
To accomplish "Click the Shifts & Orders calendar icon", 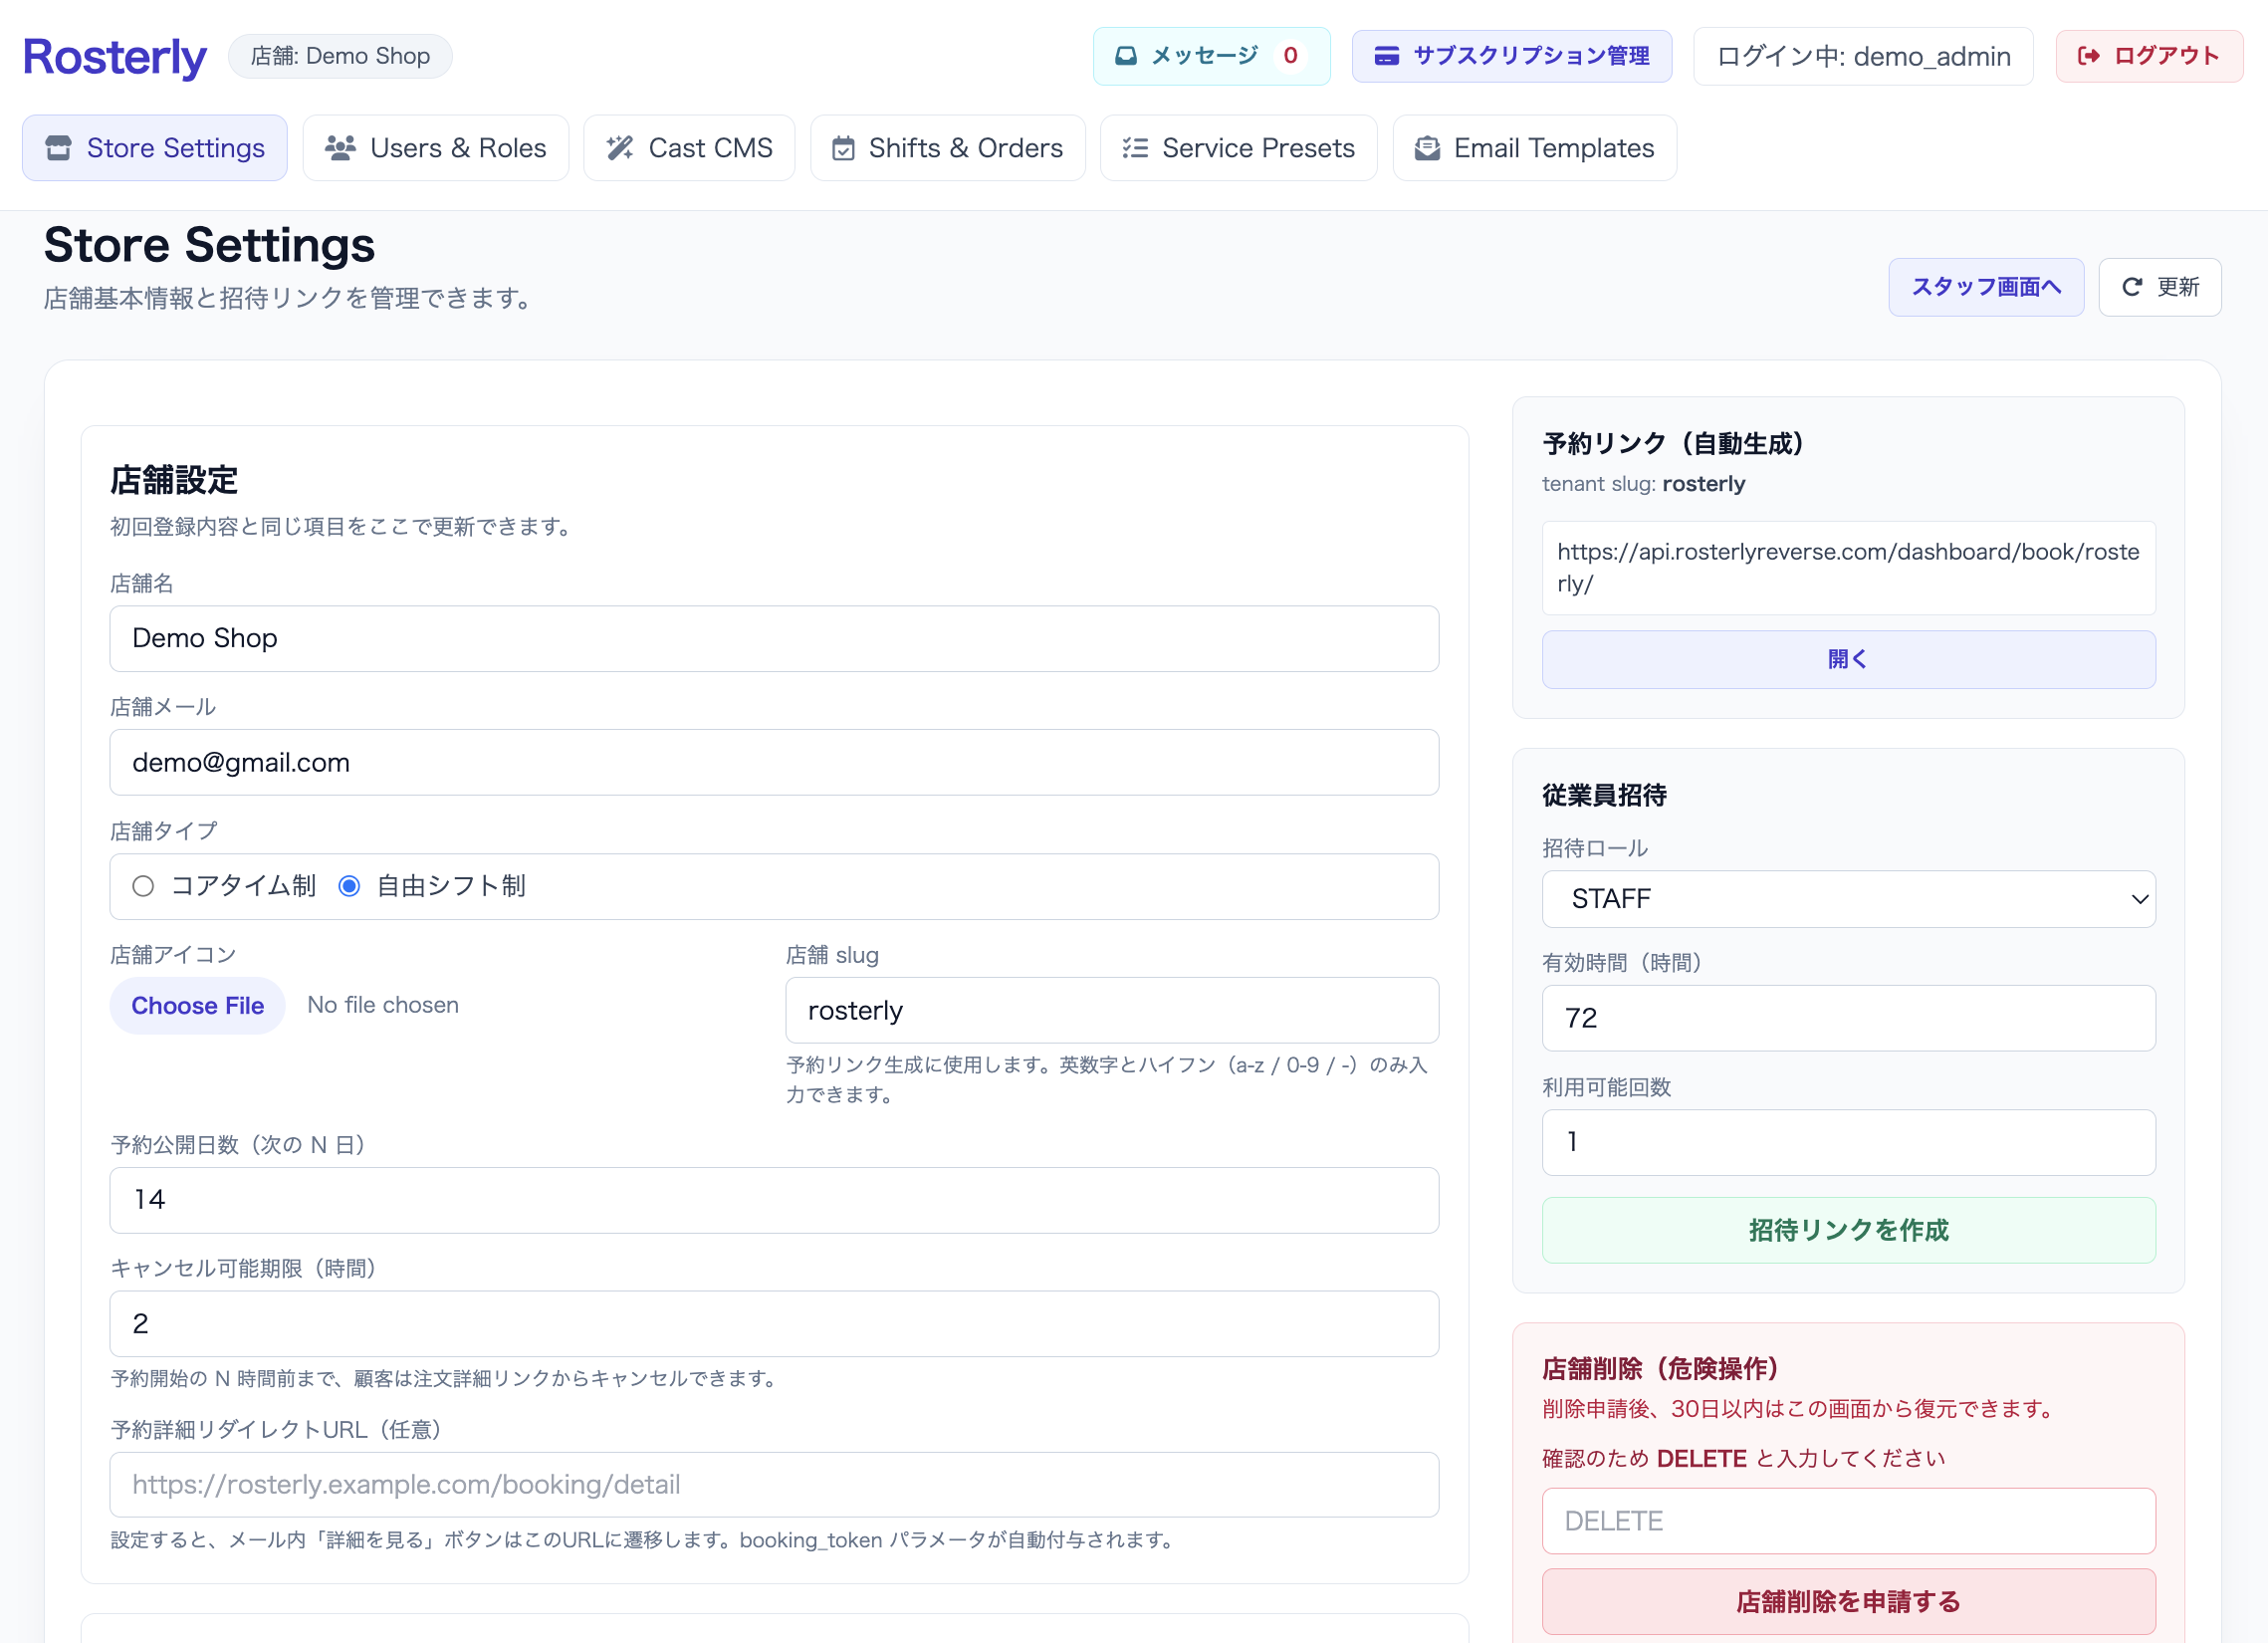I will tap(843, 148).
